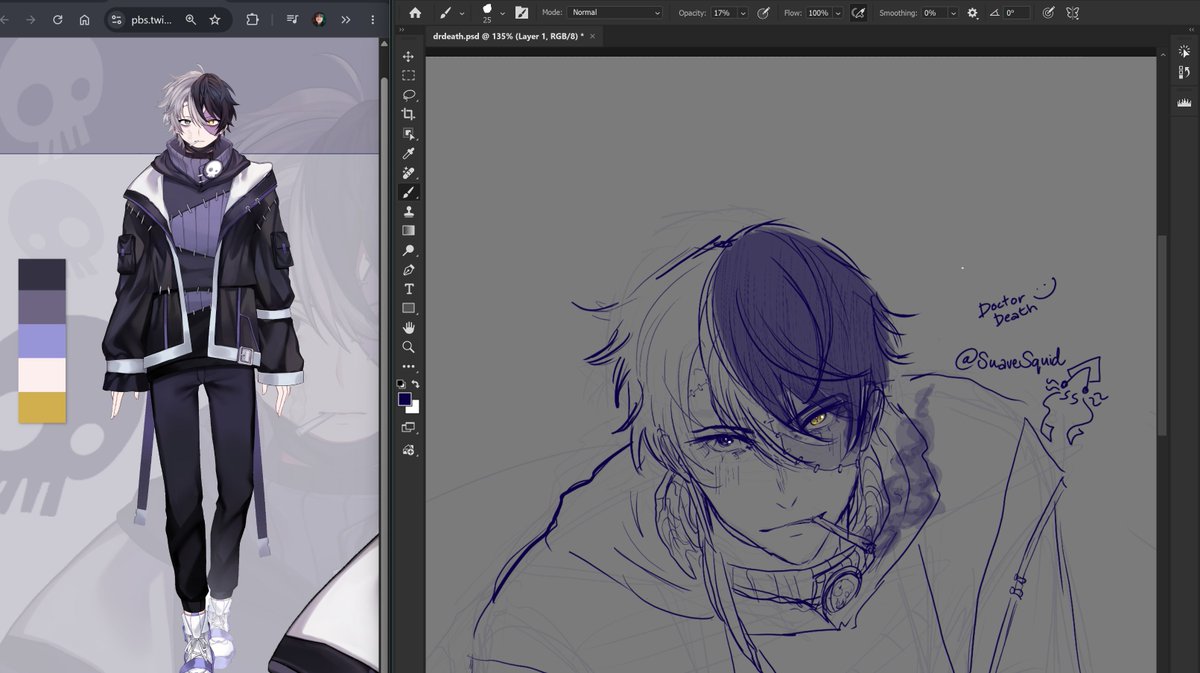
Task: Open the zoom magnifier in Chrome address bar
Action: 190,19
